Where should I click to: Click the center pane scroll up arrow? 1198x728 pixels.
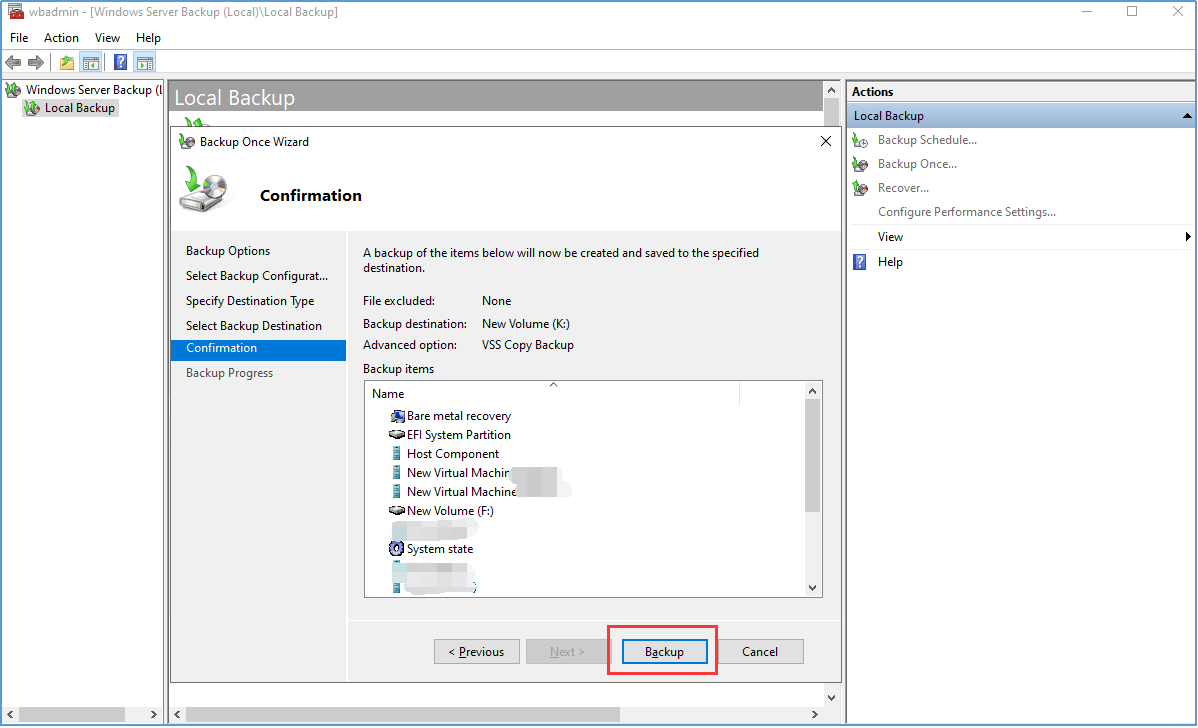(831, 90)
